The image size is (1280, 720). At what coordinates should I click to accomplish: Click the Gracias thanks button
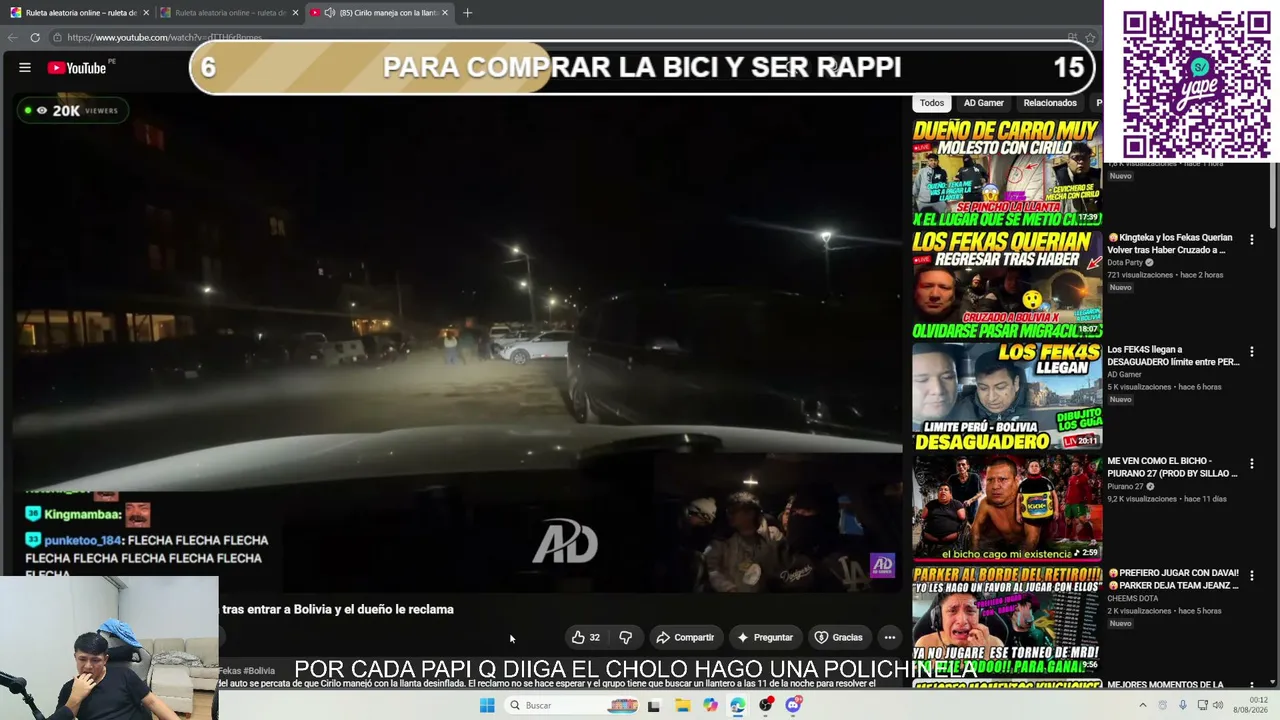pyautogui.click(x=838, y=637)
